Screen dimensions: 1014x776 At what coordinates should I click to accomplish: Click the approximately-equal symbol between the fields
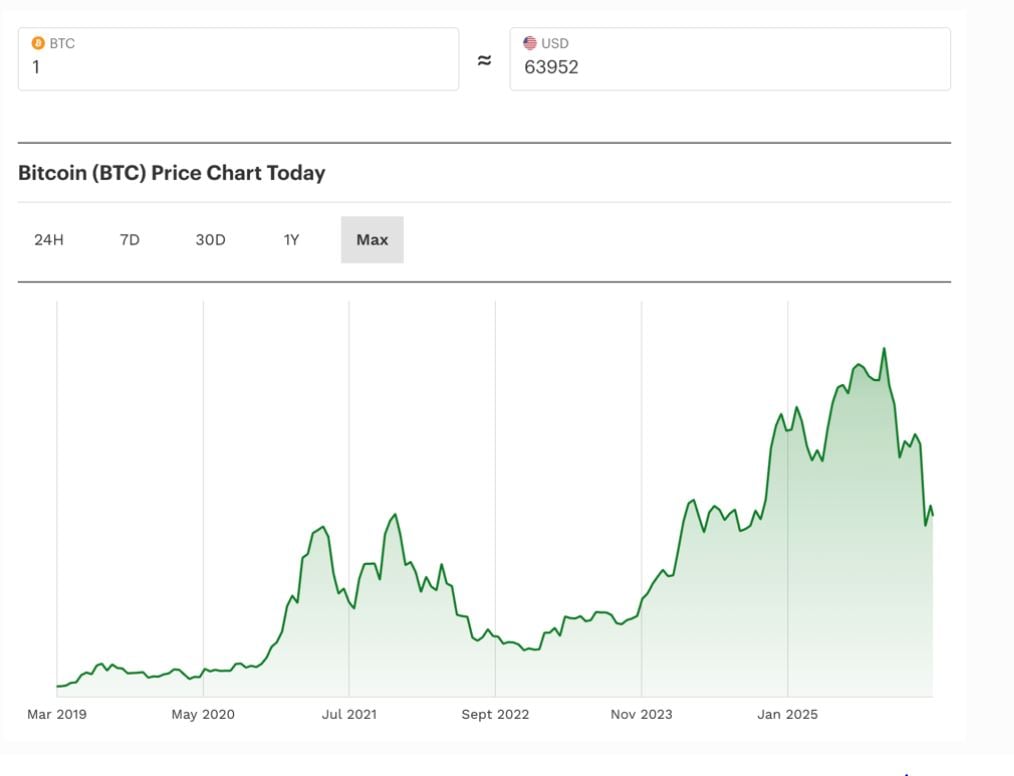(x=483, y=59)
